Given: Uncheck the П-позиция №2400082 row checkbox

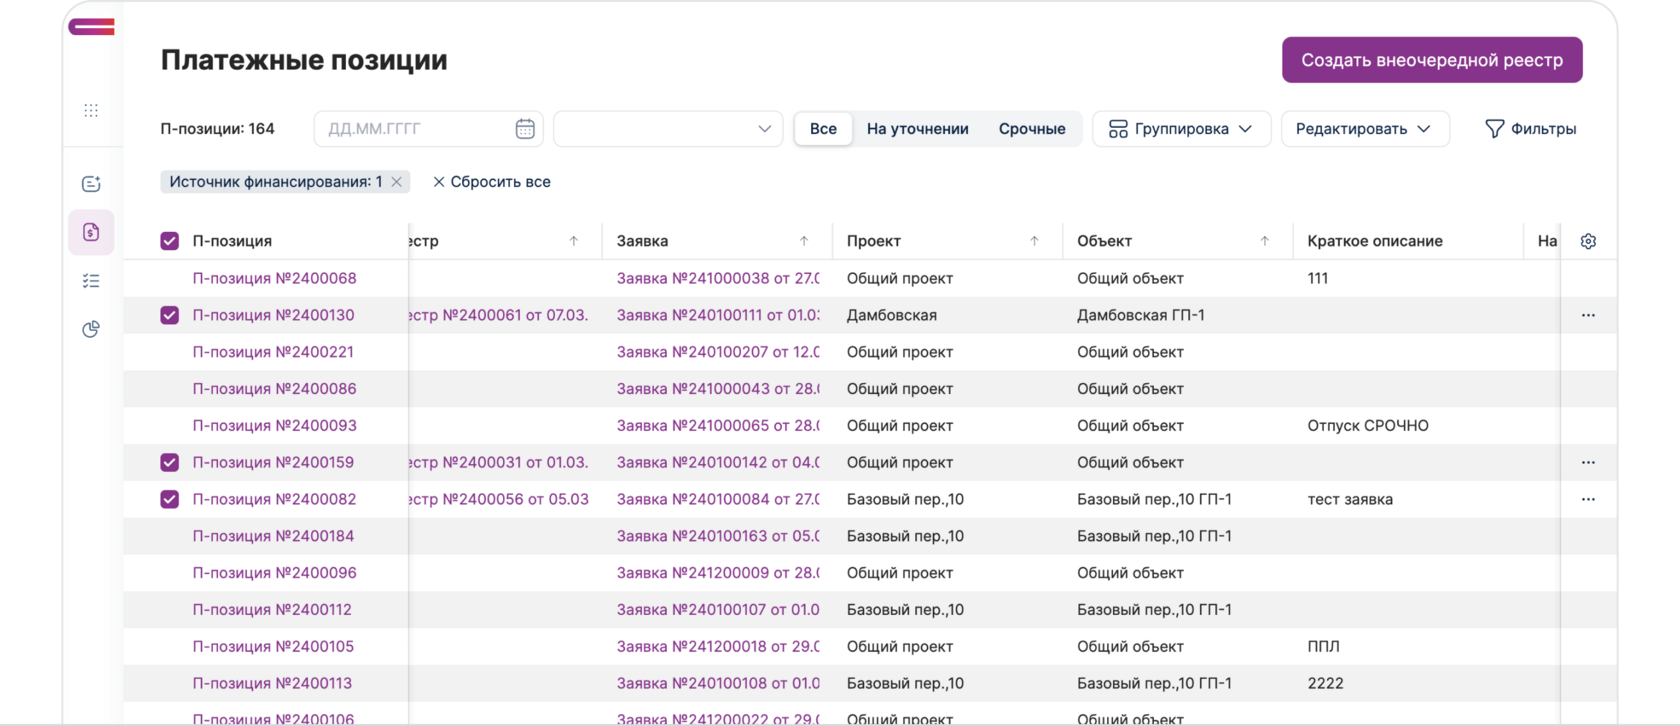Looking at the screenshot, I should pos(170,499).
